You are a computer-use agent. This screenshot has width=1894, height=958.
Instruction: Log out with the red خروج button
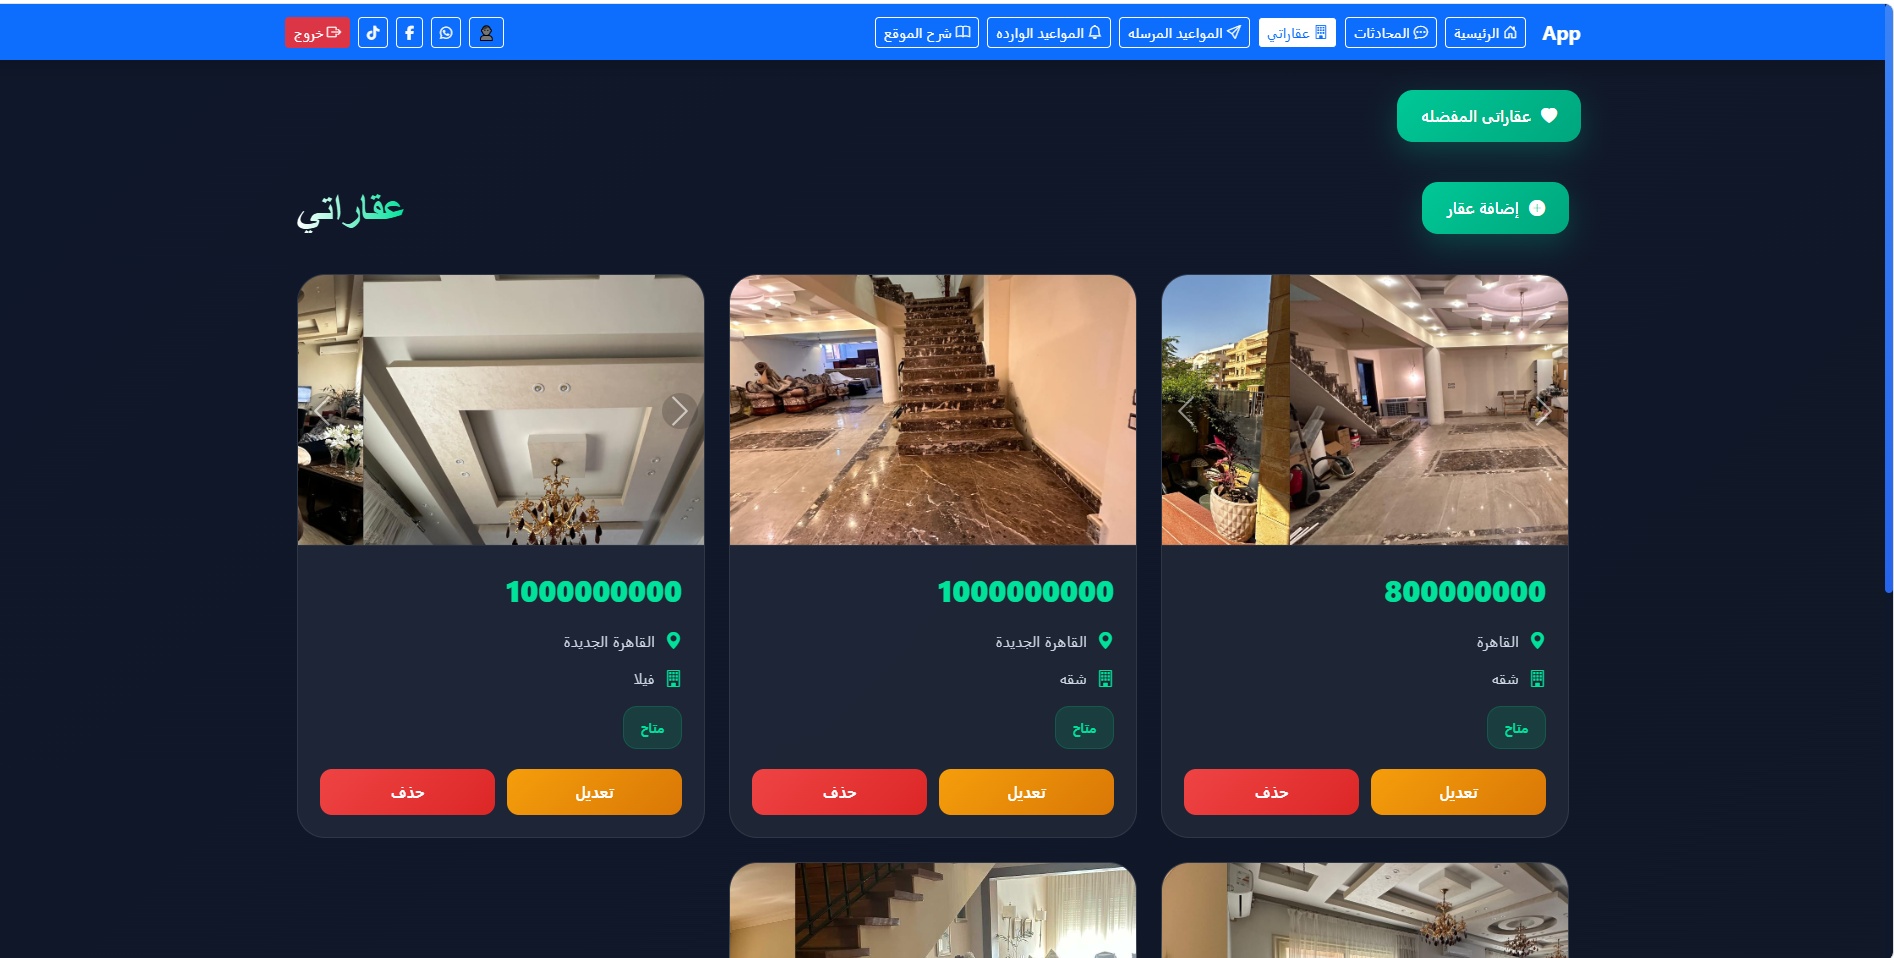click(x=317, y=33)
